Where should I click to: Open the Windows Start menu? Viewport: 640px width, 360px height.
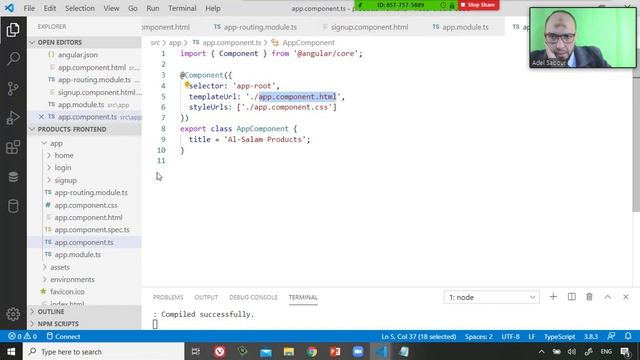tap(11, 351)
